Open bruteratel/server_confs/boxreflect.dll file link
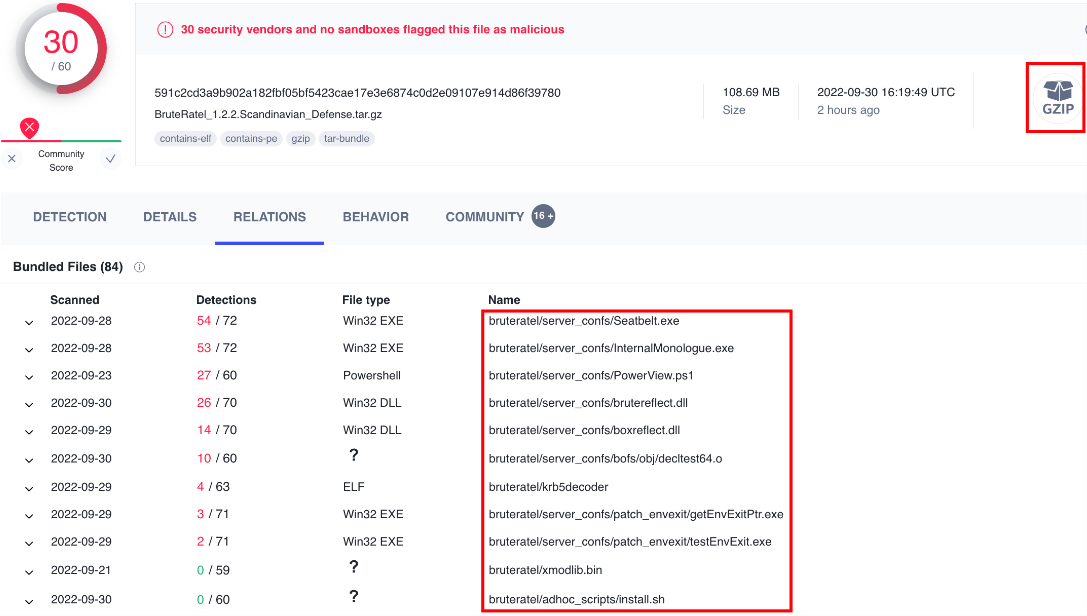The height and width of the screenshot is (616, 1087). pyautogui.click(x=584, y=430)
